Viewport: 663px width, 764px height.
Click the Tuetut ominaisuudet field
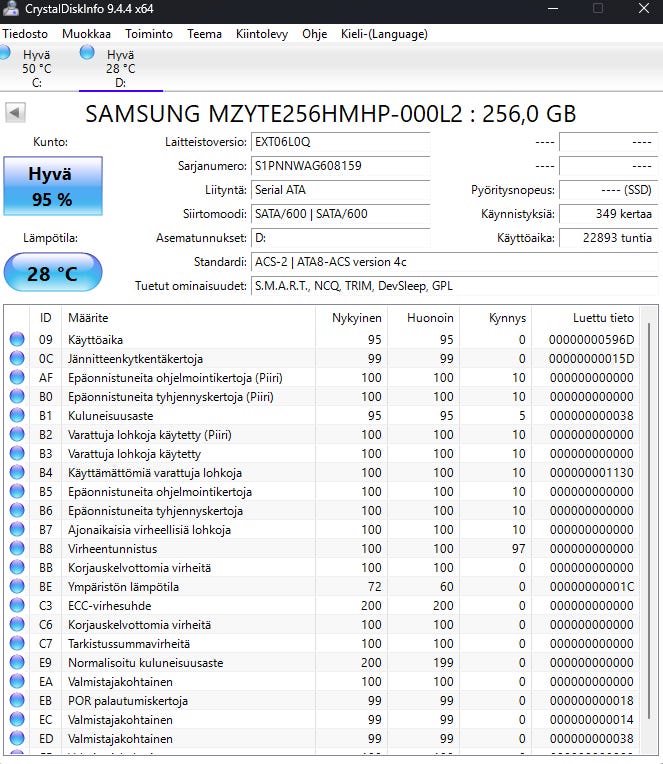pos(455,286)
